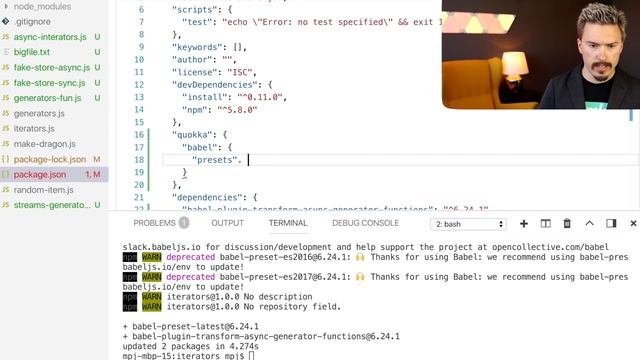Click 'babel-preset-latest@6.24.1' in terminal output

pyautogui.click(x=195, y=327)
